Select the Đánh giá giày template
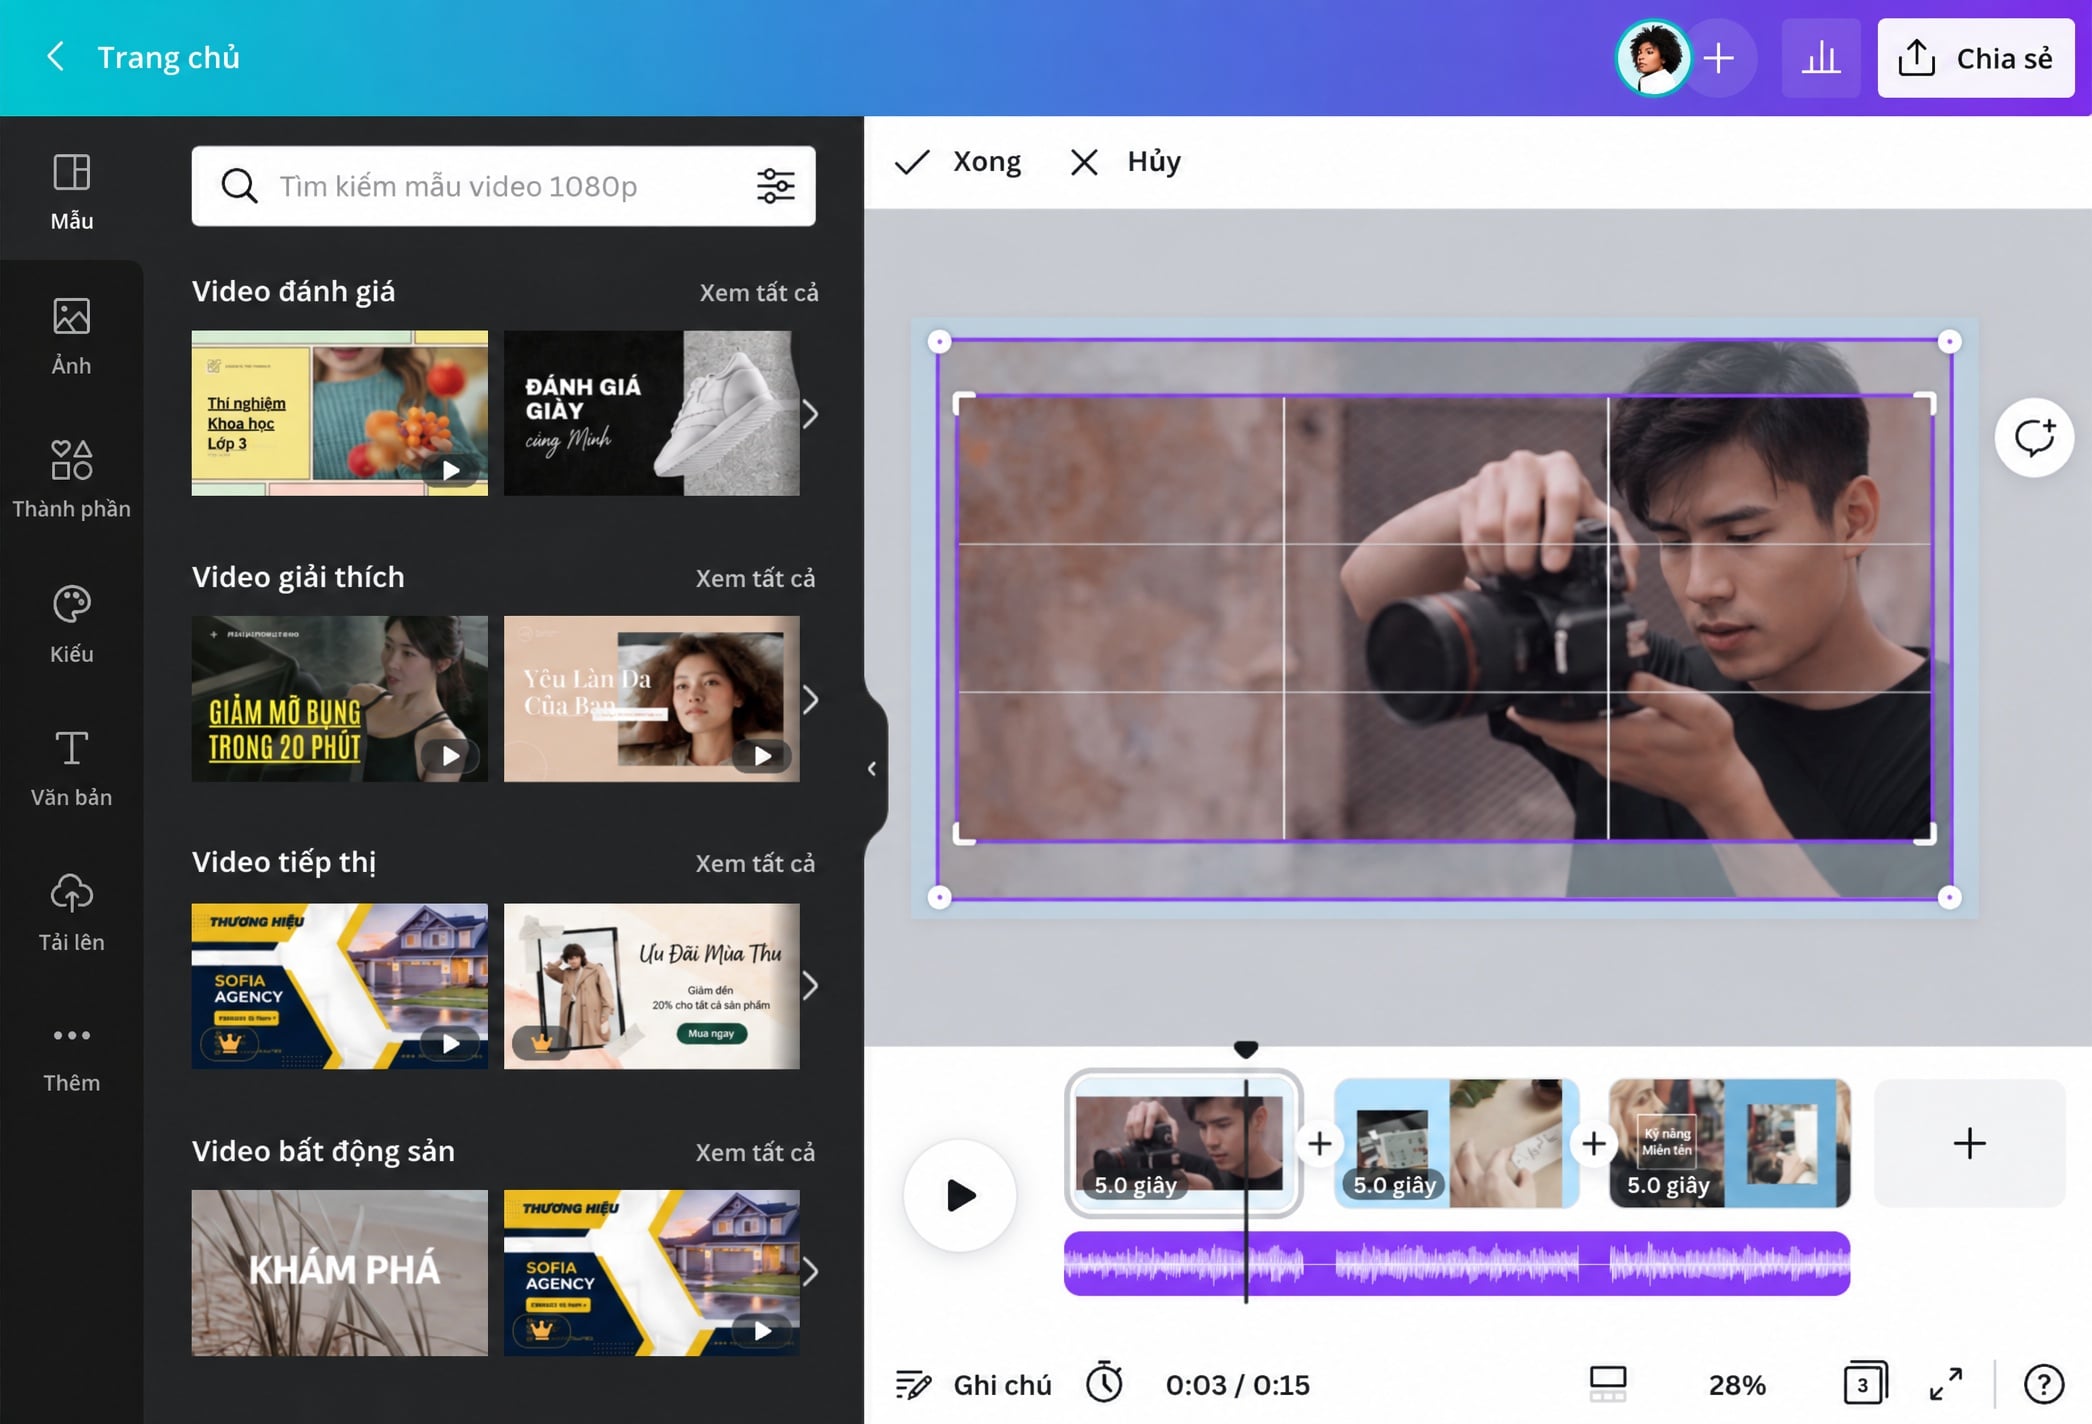This screenshot has height=1424, width=2092. click(651, 413)
